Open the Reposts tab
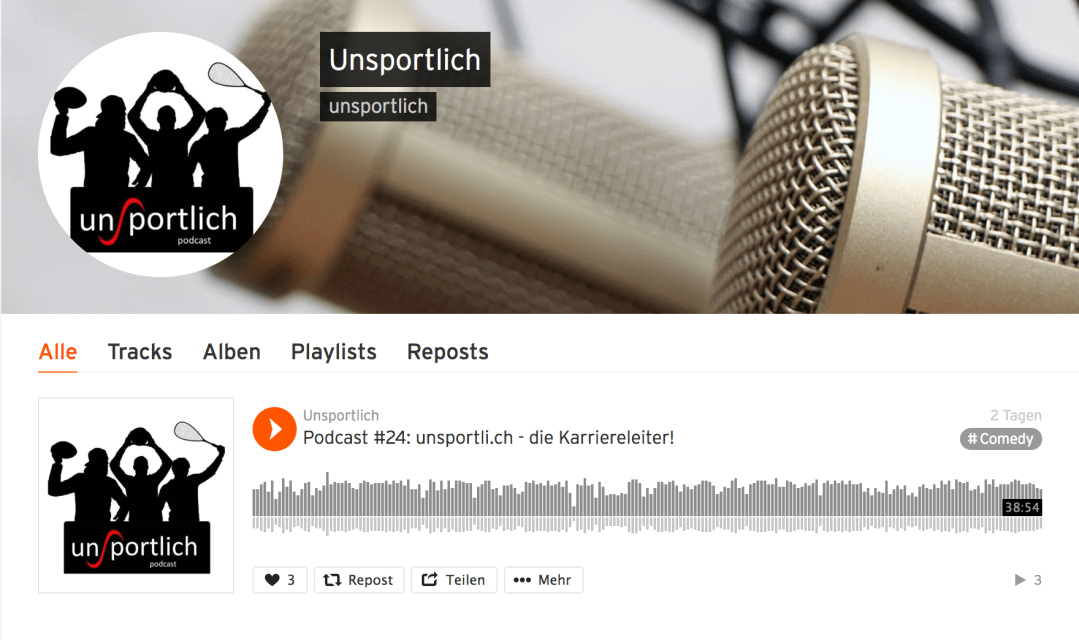The image size is (1079, 640). (x=447, y=352)
